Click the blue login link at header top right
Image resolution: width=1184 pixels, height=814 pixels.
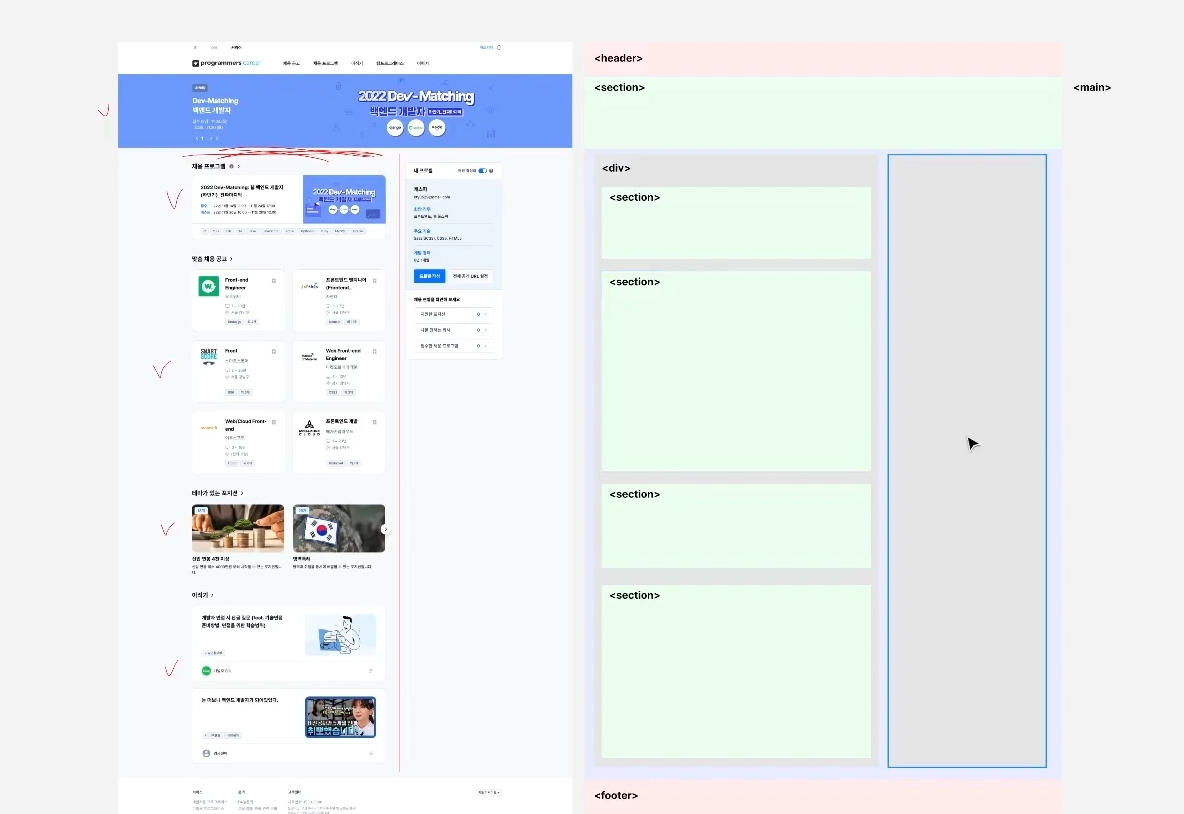pyautogui.click(x=486, y=48)
